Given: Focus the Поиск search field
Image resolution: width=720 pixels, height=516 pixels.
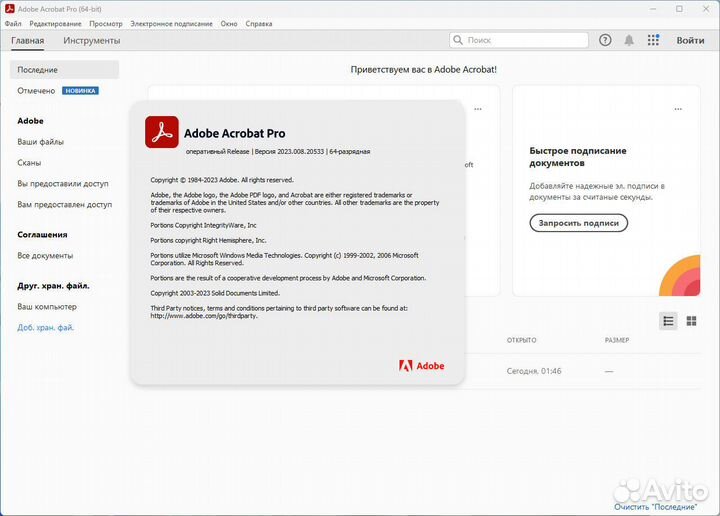Looking at the screenshot, I should point(519,40).
